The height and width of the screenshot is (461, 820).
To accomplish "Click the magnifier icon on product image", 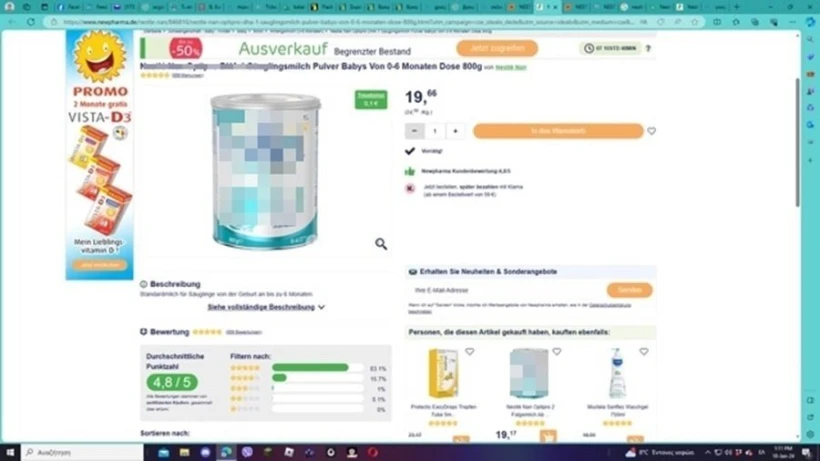I will (381, 244).
